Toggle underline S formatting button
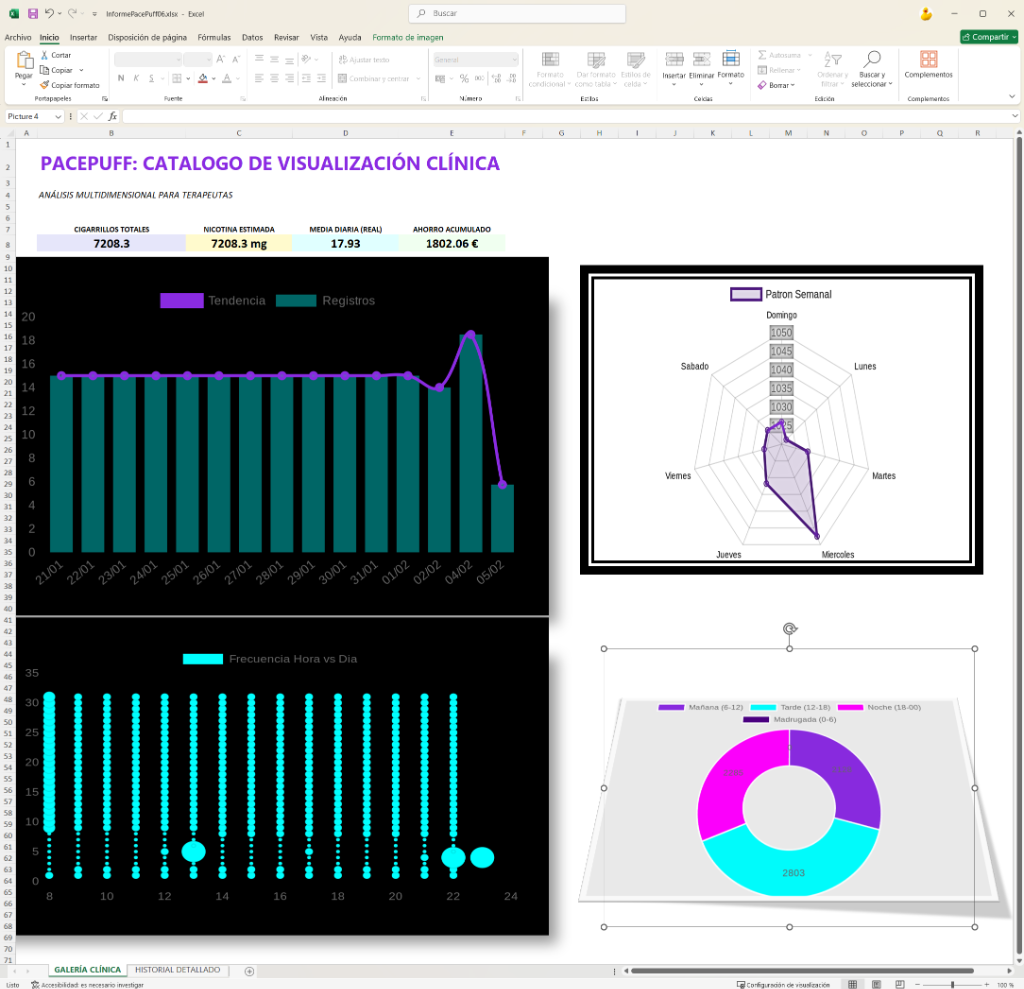 pos(152,78)
